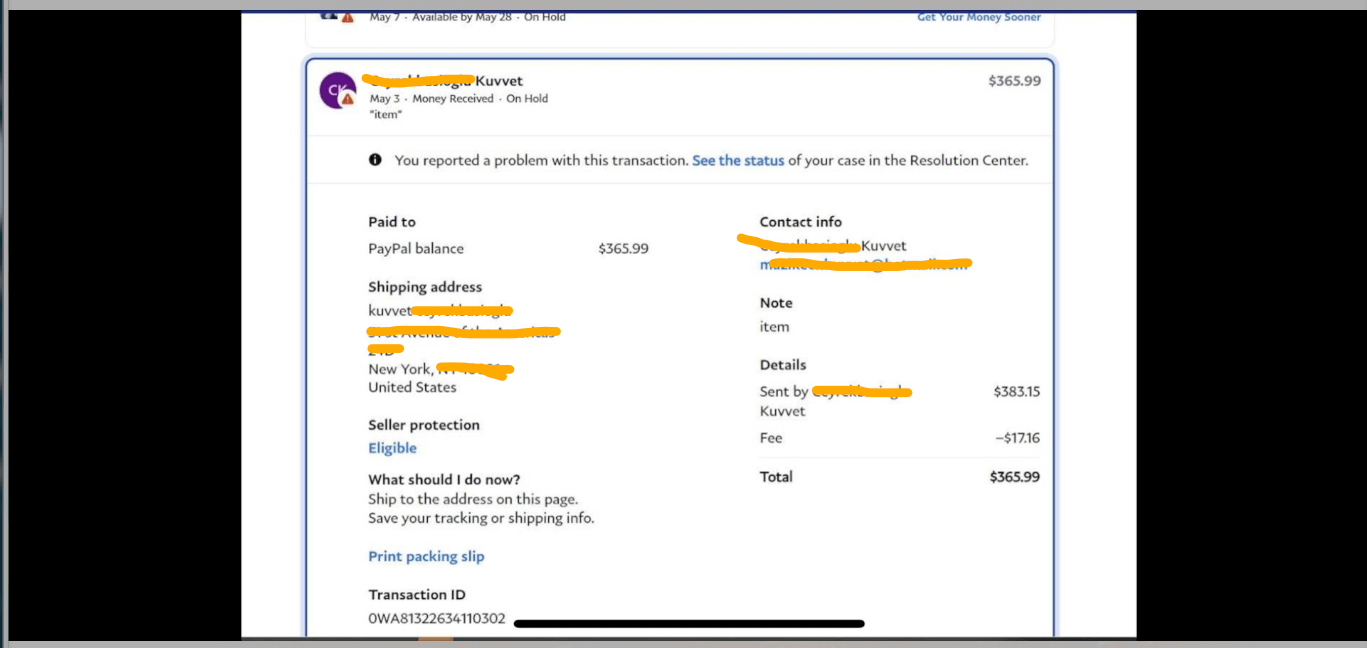Tap the black home indicator bar at the bottom

point(688,624)
